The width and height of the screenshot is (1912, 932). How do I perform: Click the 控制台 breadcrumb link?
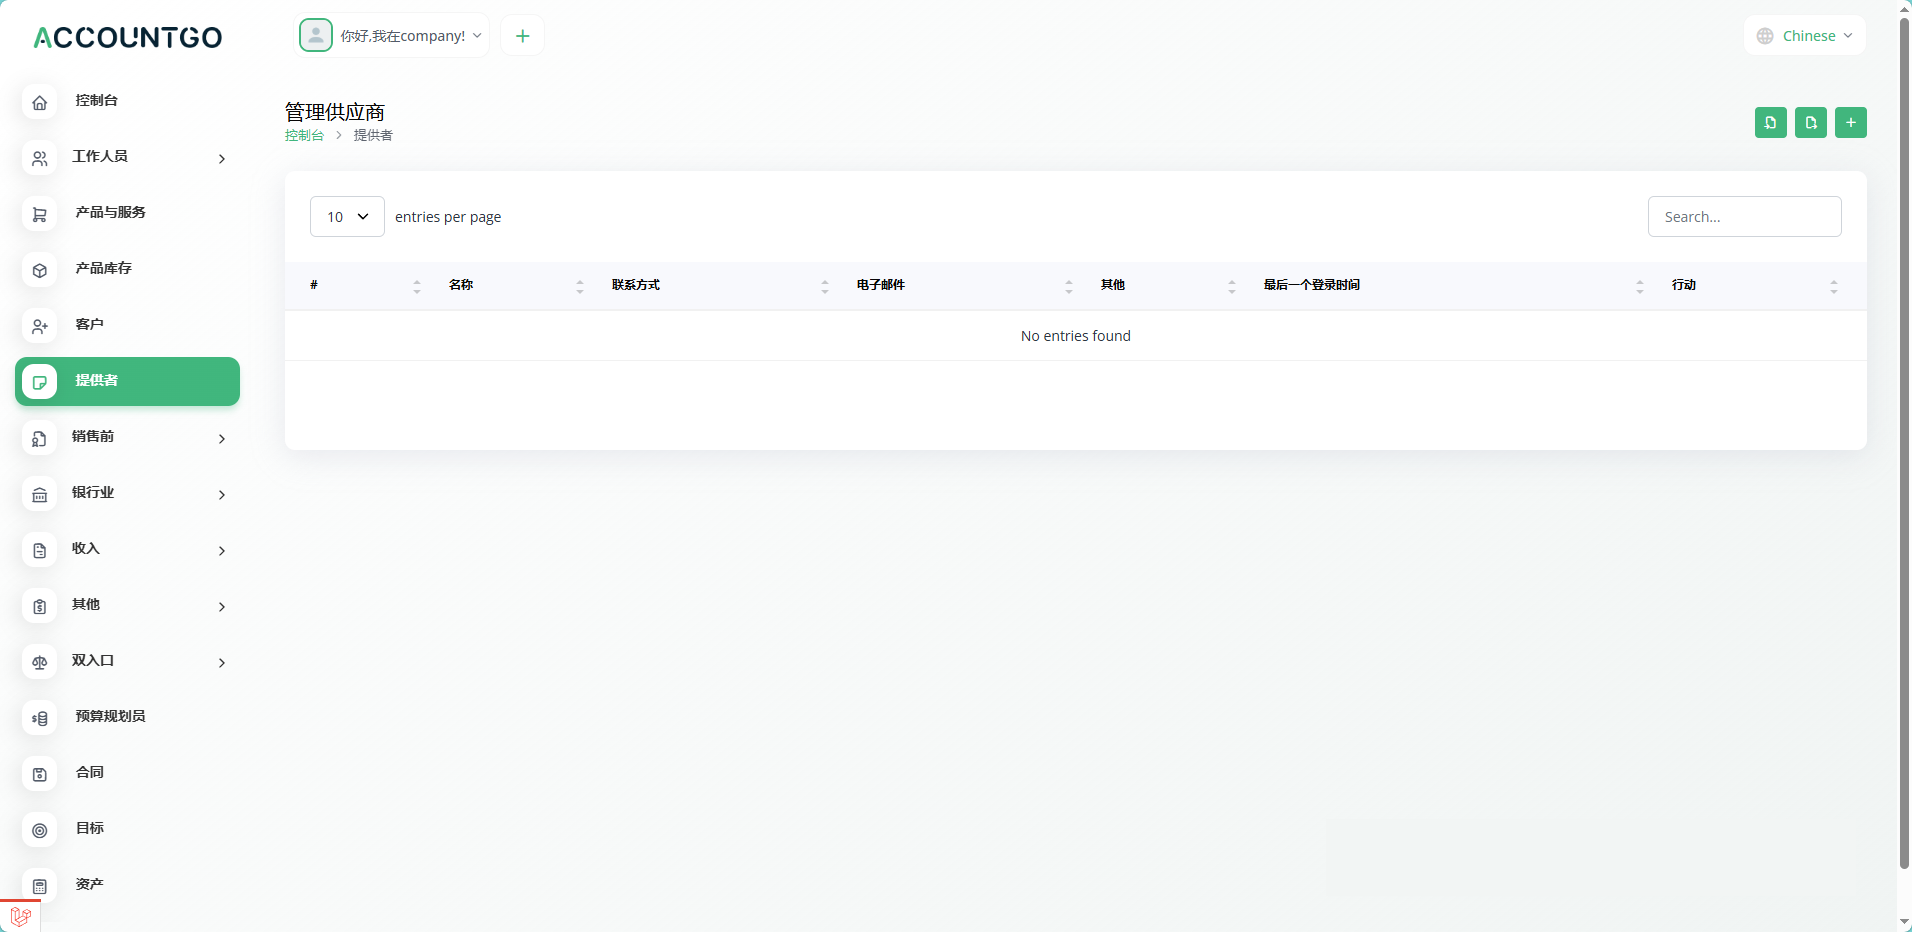pyautogui.click(x=304, y=136)
